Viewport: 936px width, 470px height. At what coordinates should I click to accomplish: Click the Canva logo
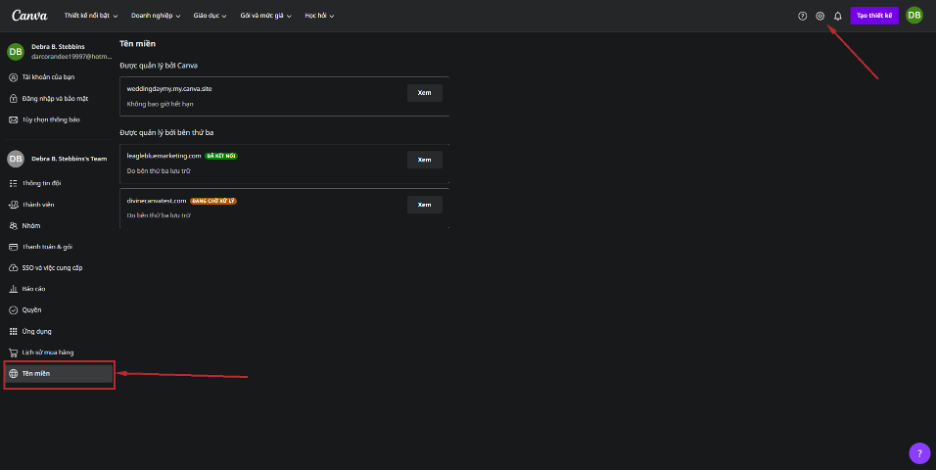pyautogui.click(x=30, y=15)
